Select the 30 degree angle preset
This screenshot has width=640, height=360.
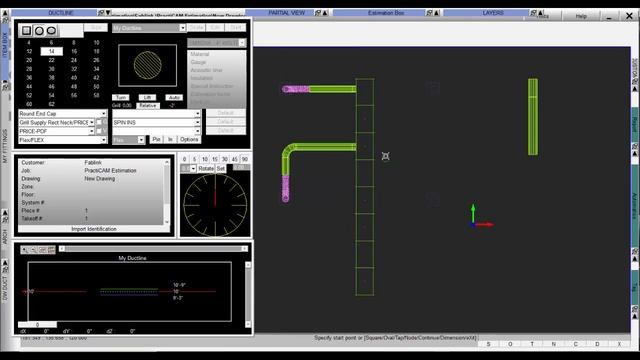pos(225,159)
